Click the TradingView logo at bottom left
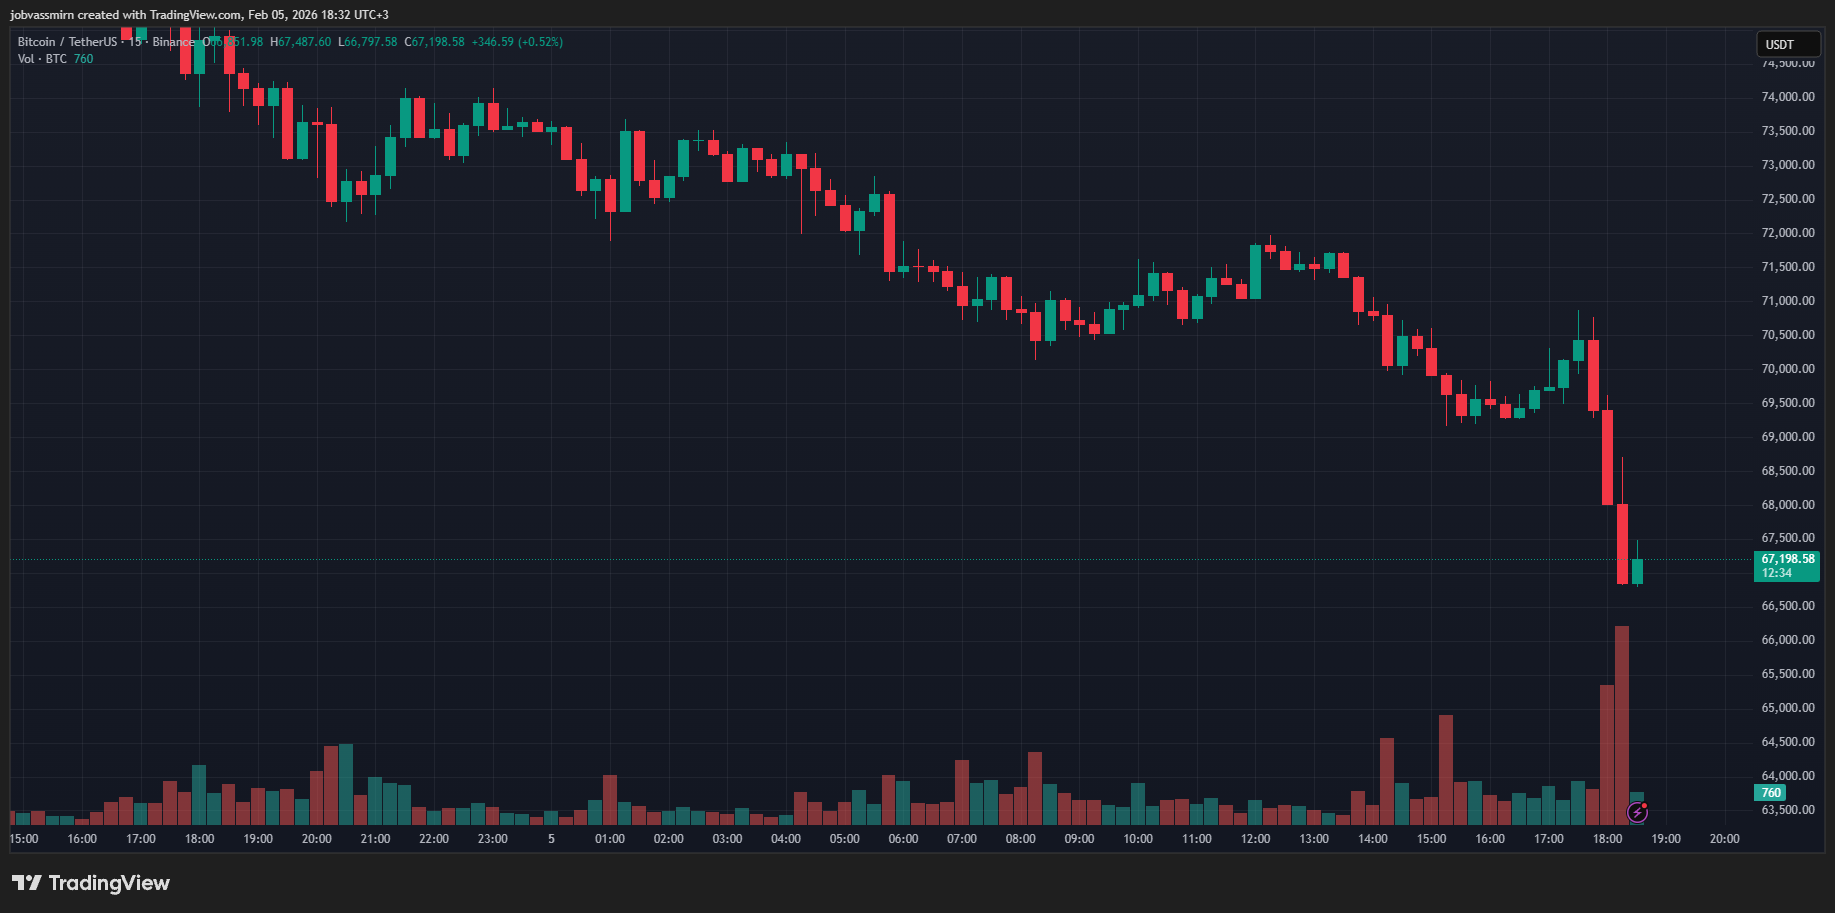1835x913 pixels. [91, 883]
